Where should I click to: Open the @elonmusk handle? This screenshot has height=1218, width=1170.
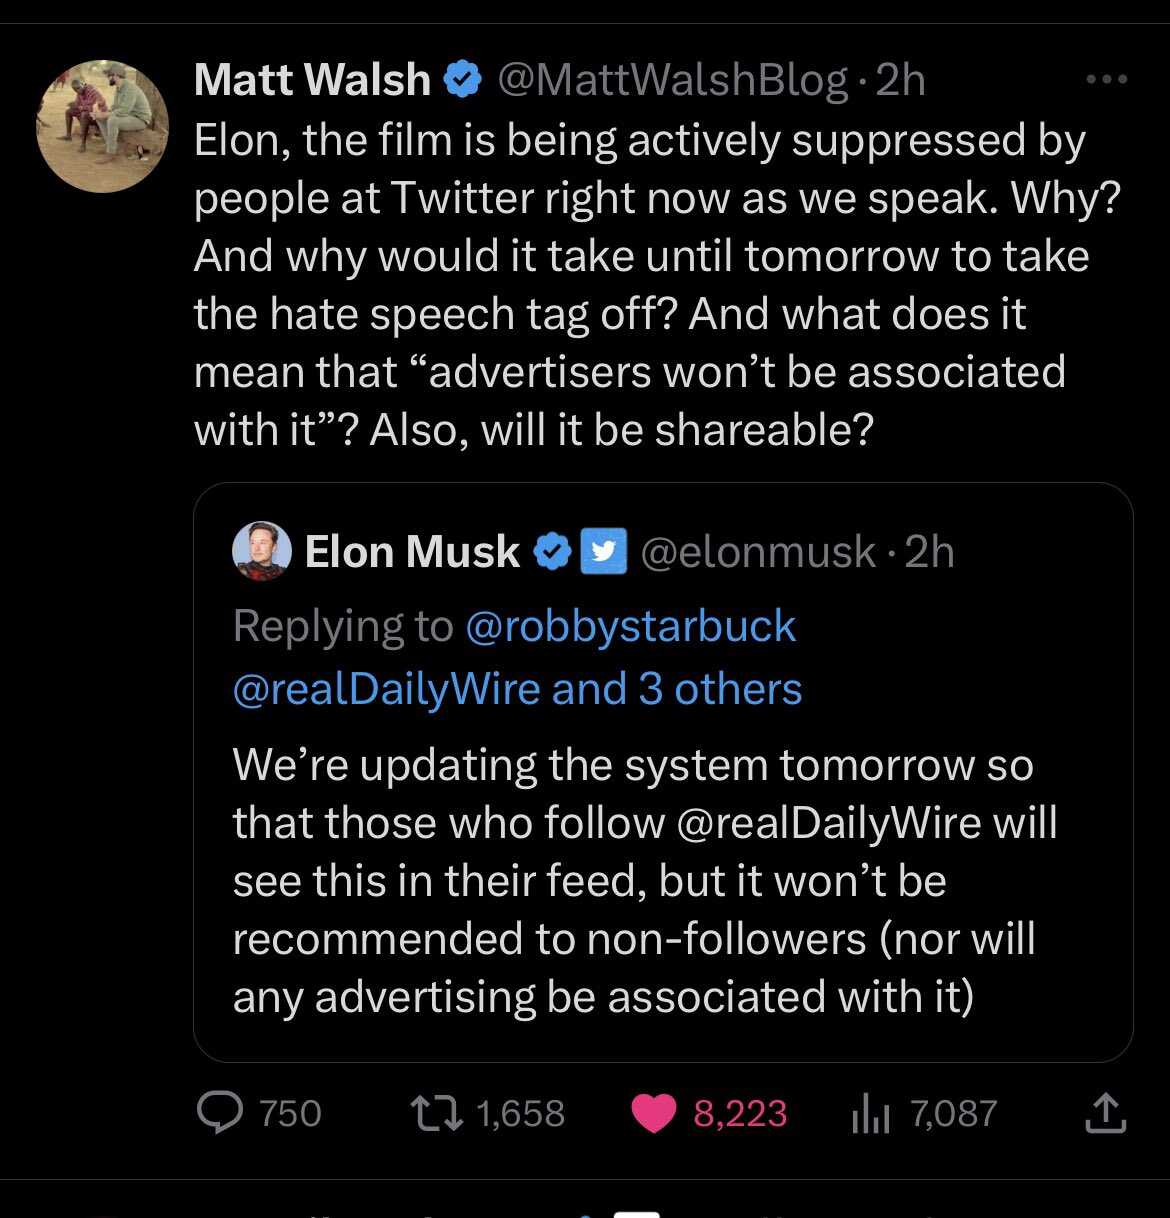point(758,552)
